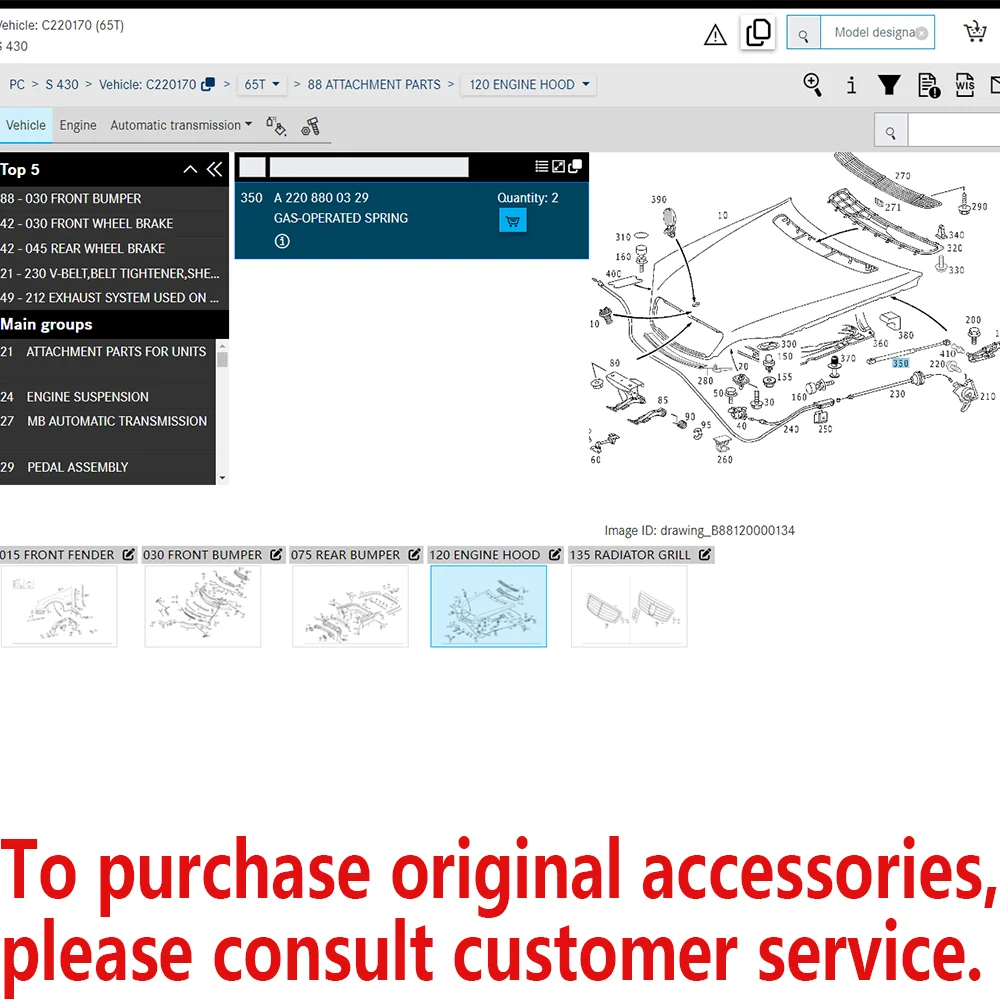Click part number A 220 880 03 29
This screenshot has width=1000, height=1000.
click(321, 198)
